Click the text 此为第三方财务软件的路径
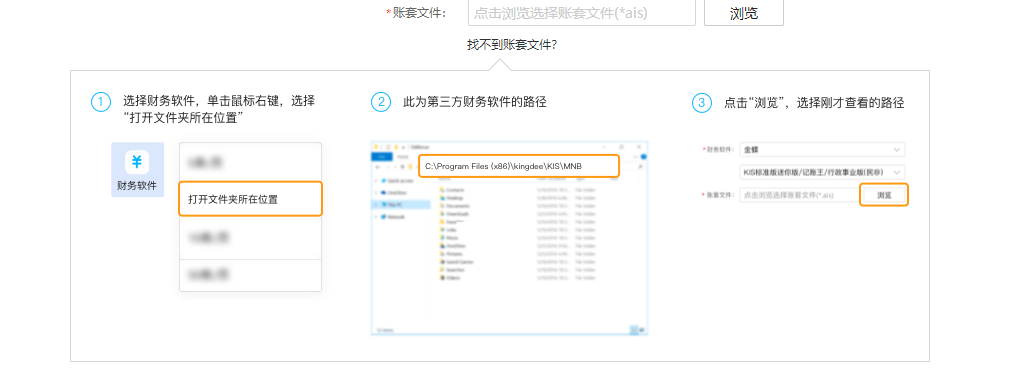Screen dimensions: 1023x380 (475, 102)
